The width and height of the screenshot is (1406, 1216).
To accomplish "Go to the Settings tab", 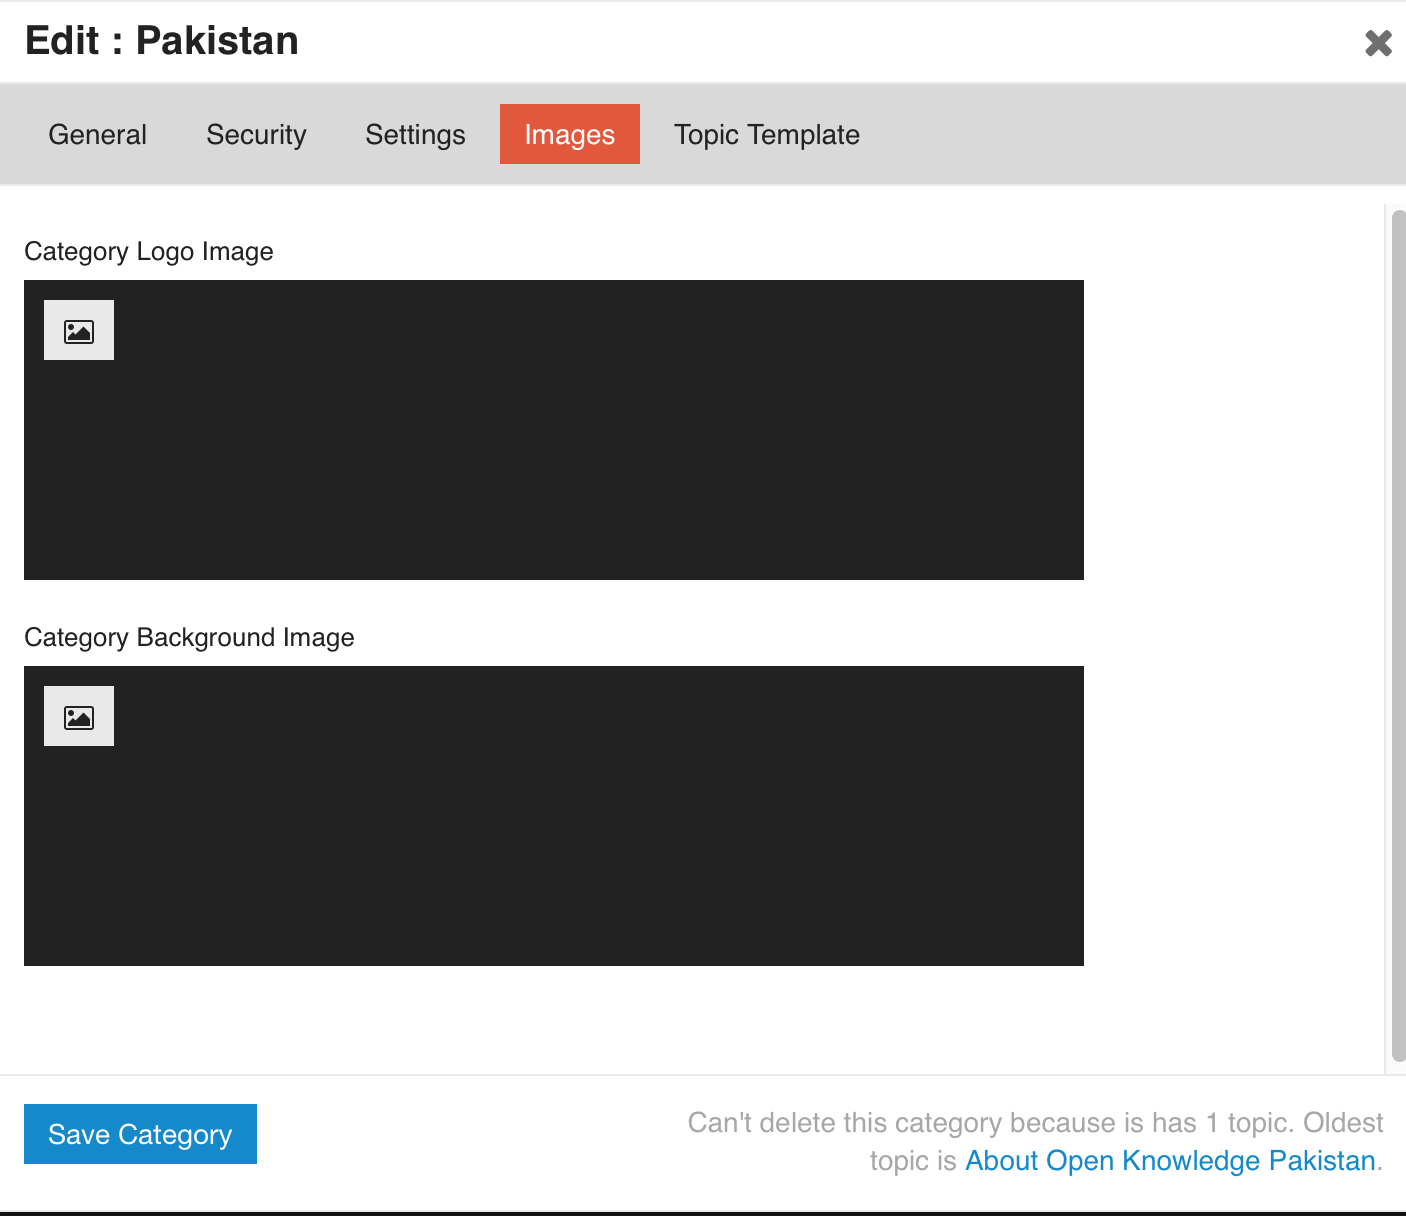I will (x=415, y=134).
